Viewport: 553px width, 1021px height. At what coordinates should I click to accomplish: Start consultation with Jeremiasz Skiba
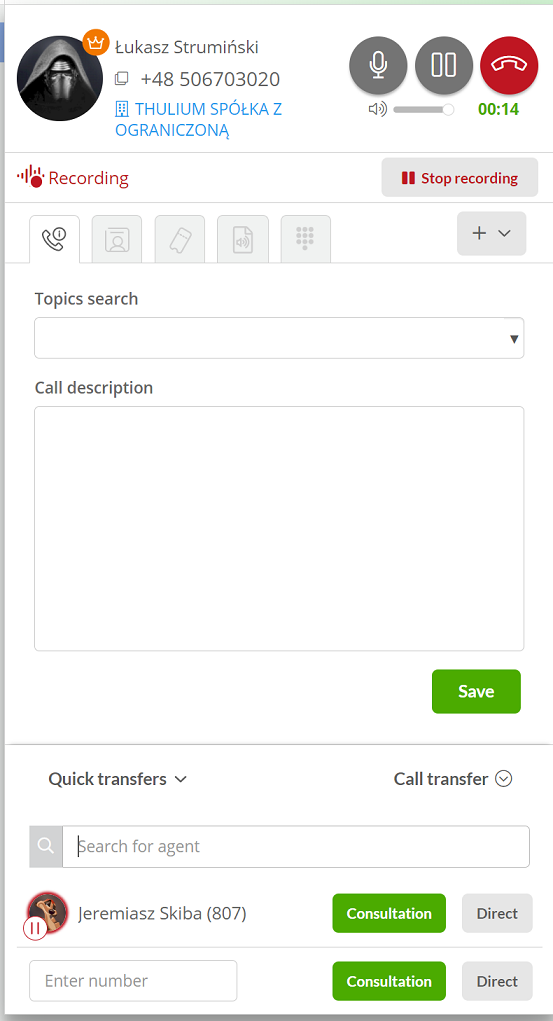(x=389, y=913)
